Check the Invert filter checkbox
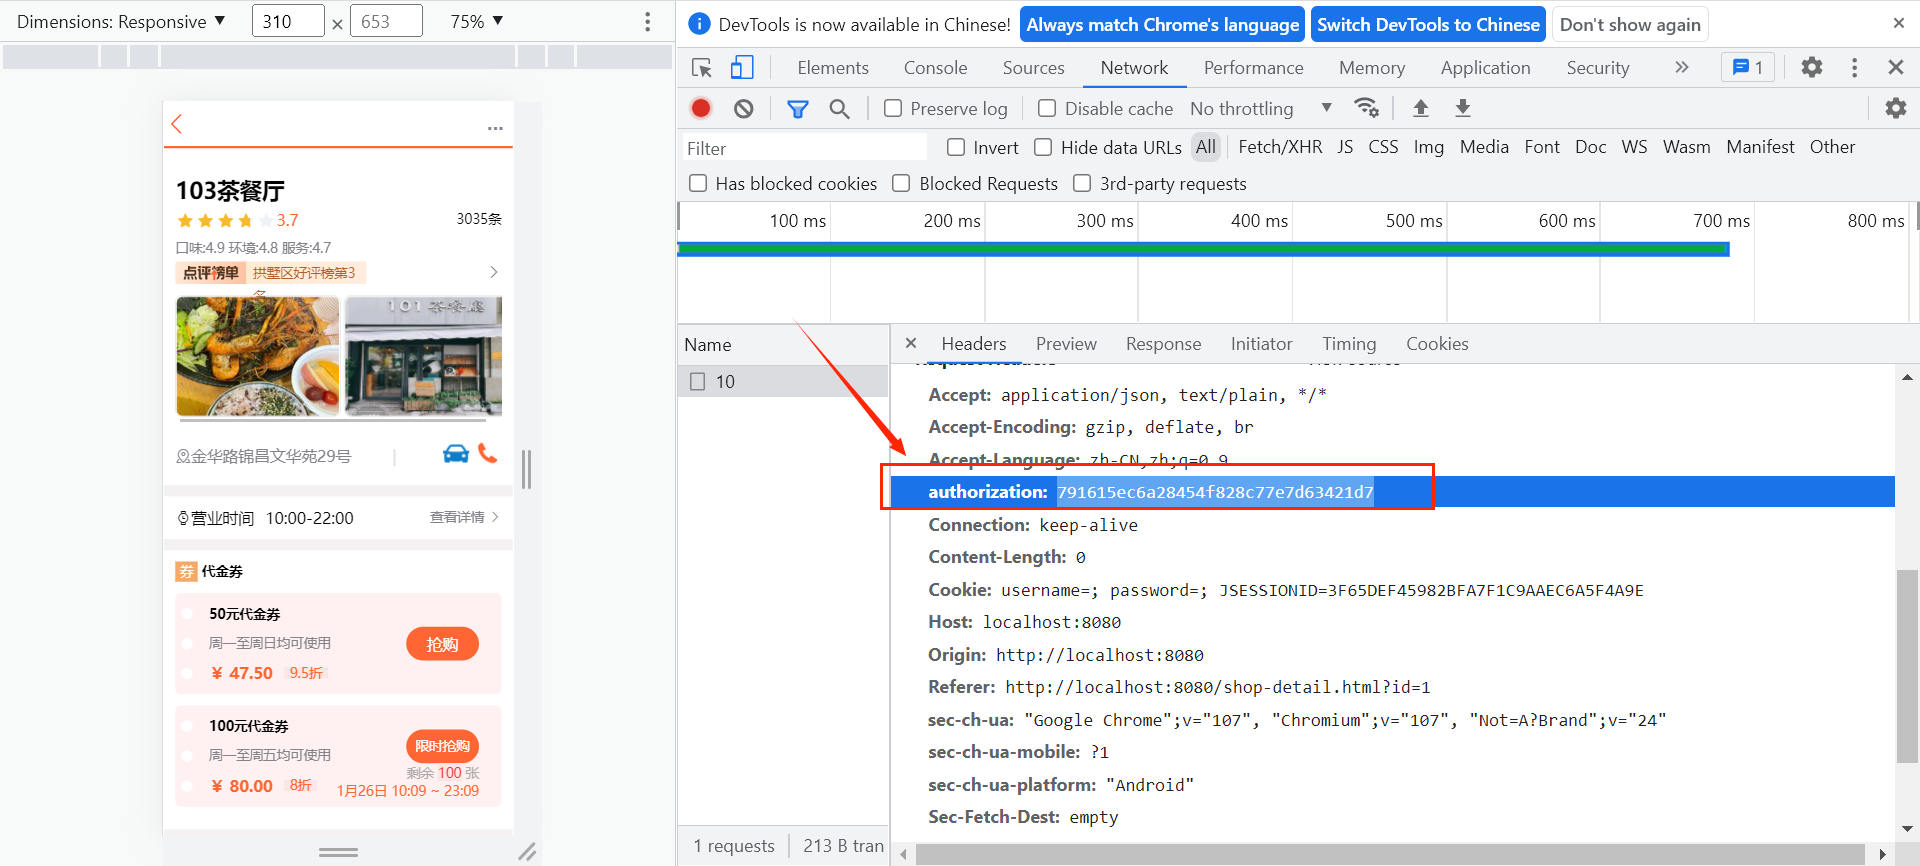 tap(956, 147)
